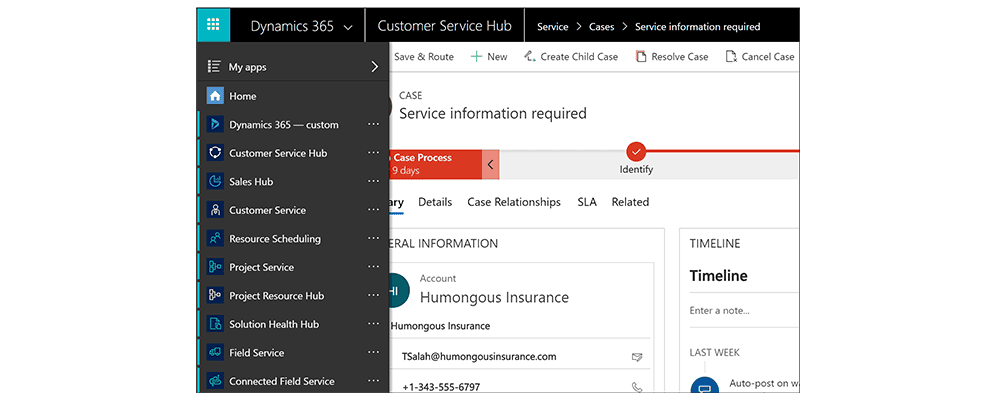The image size is (1000, 400).
Task: Open more options for Field Service
Action: (x=374, y=353)
